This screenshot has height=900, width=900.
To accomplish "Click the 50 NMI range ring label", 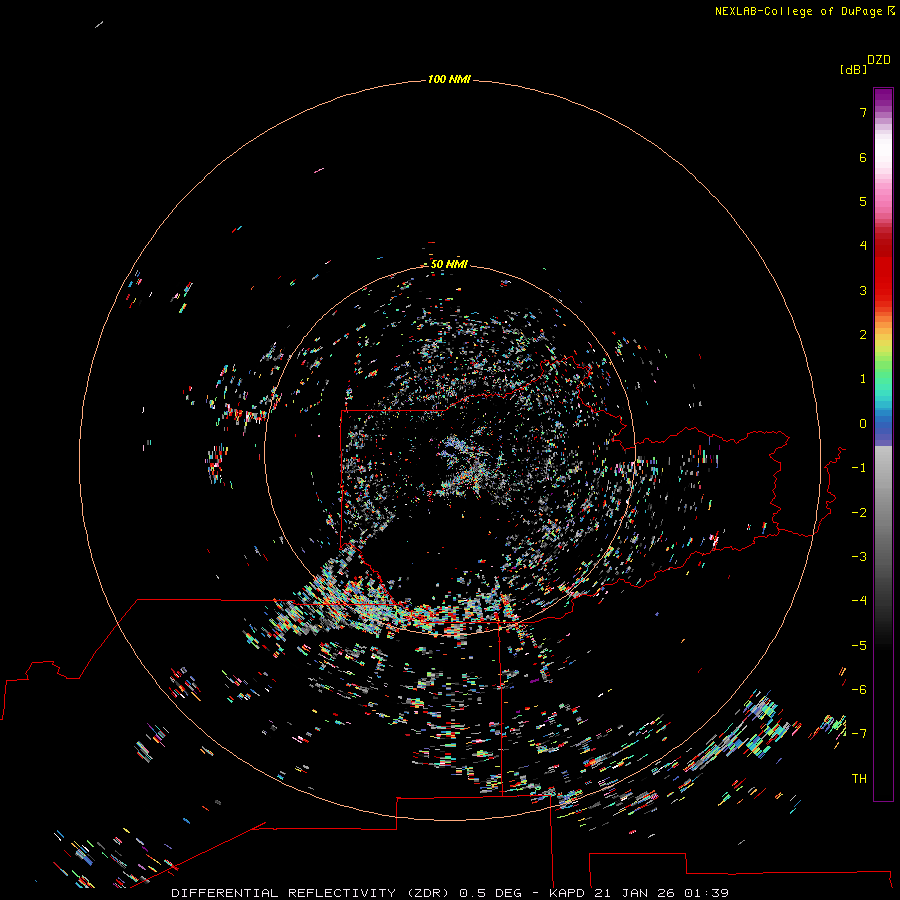I will click(x=449, y=264).
